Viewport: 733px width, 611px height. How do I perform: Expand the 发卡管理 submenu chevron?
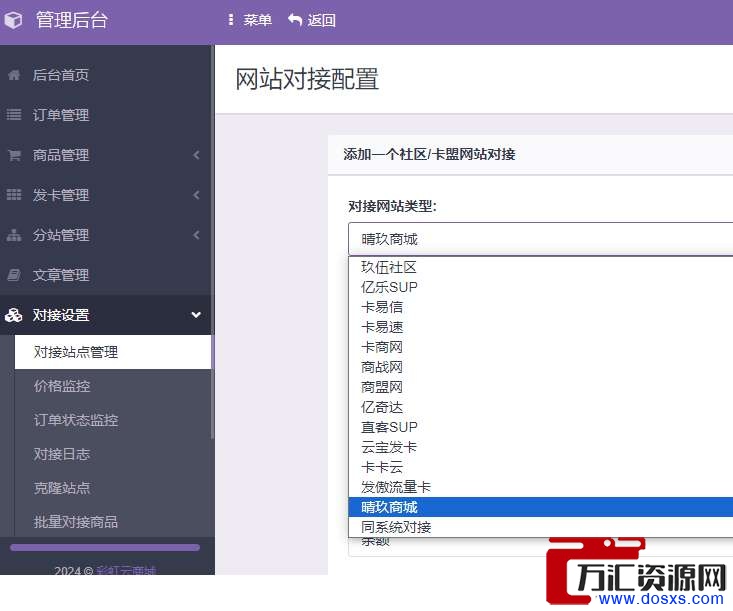click(x=196, y=194)
